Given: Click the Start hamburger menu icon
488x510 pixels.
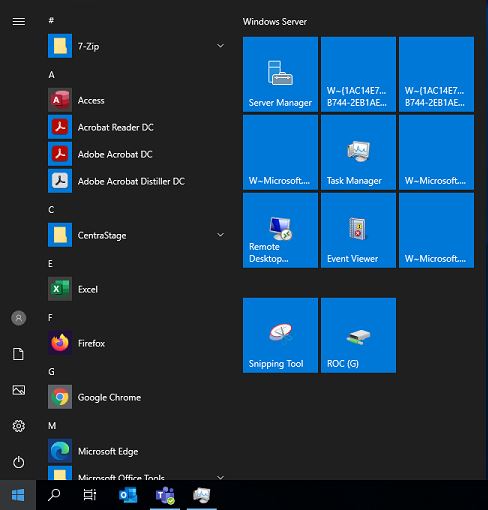Looking at the screenshot, I should pyautogui.click(x=19, y=22).
